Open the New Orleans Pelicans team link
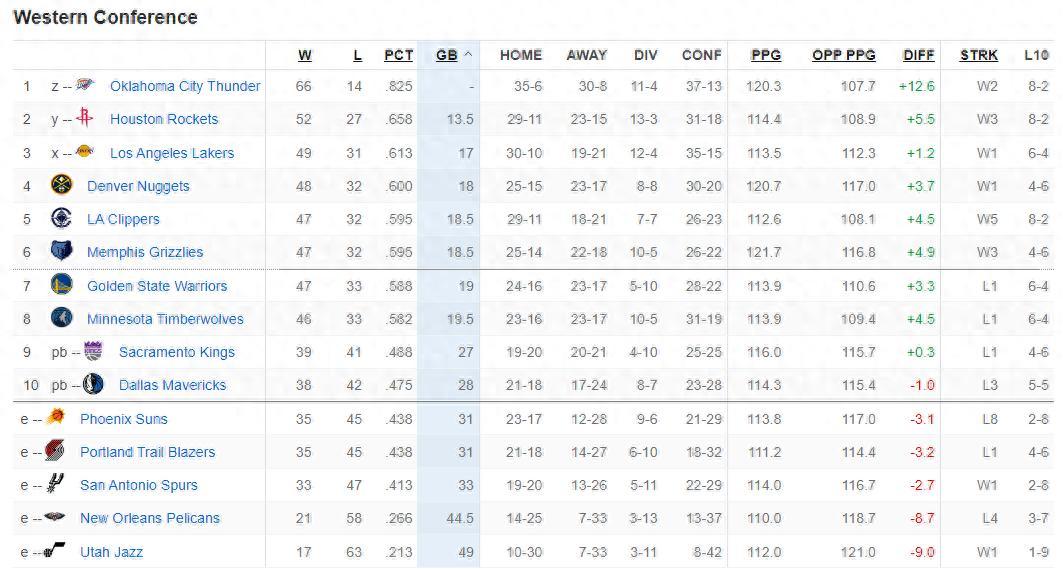1063x572 pixels. click(150, 518)
